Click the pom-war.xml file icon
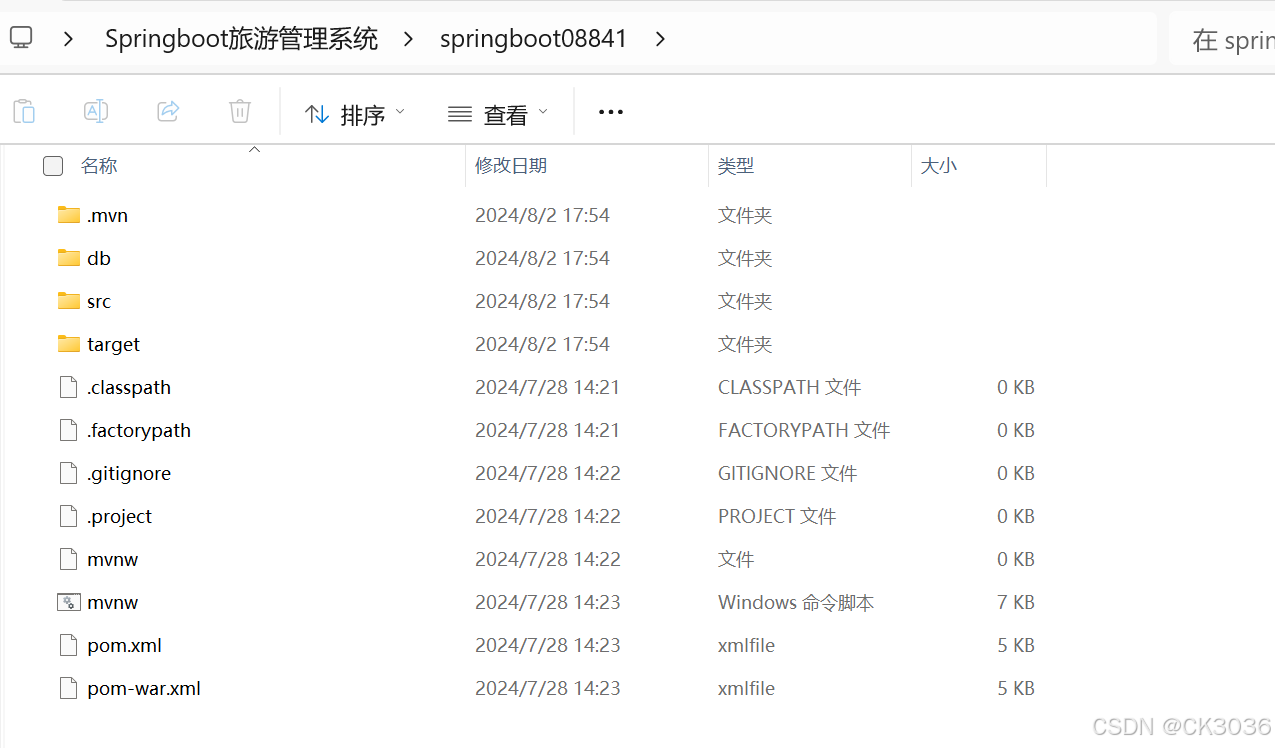The height and width of the screenshot is (748, 1275). (x=68, y=688)
